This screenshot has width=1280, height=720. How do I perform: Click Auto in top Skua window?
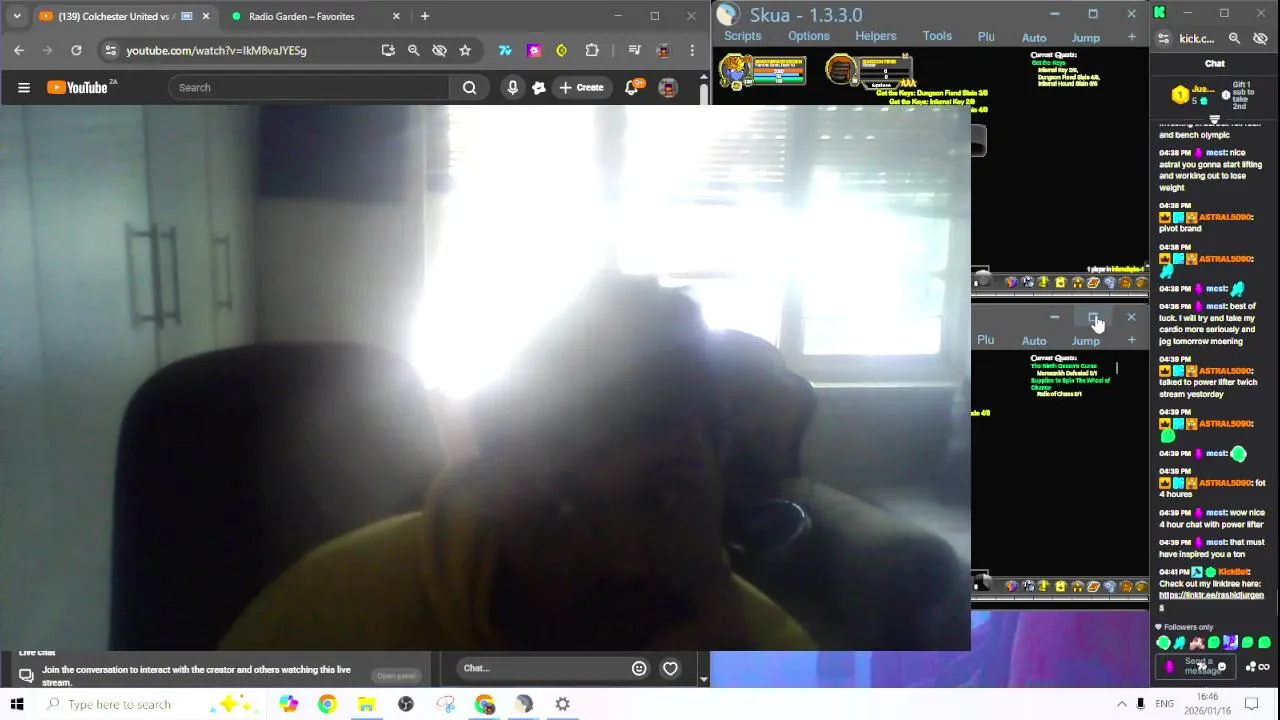(x=1034, y=38)
